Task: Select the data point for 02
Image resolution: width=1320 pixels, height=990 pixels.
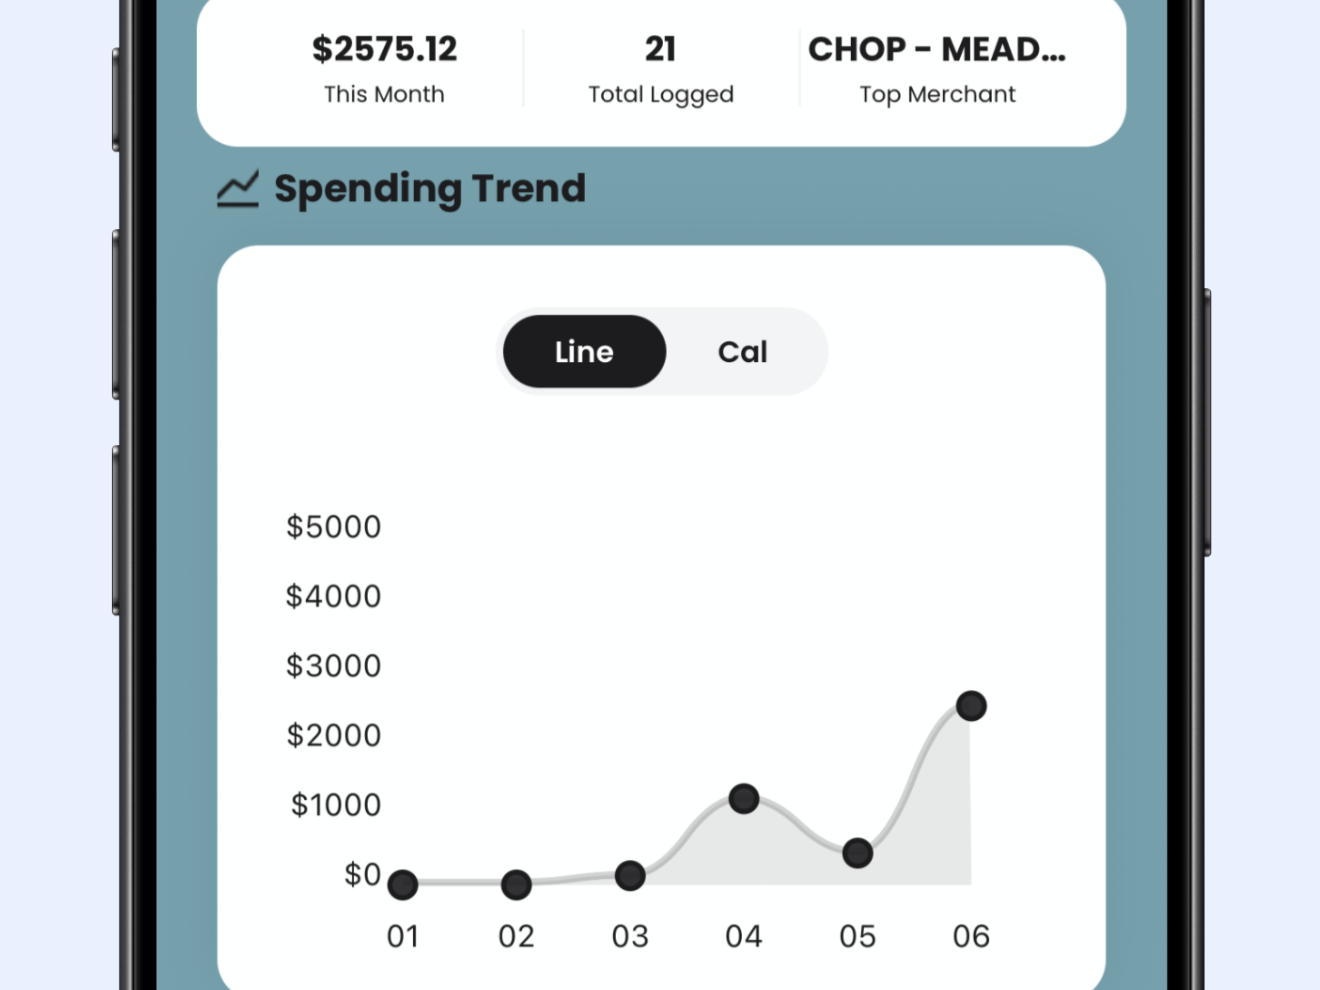Action: [516, 884]
